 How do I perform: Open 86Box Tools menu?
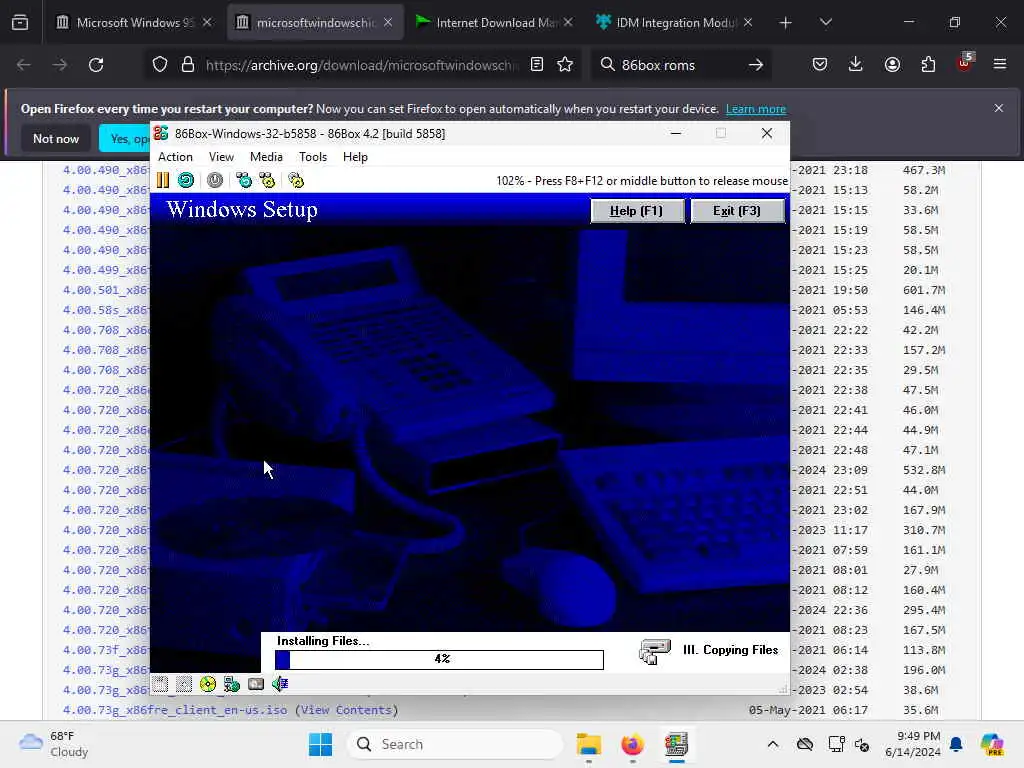coord(313,157)
